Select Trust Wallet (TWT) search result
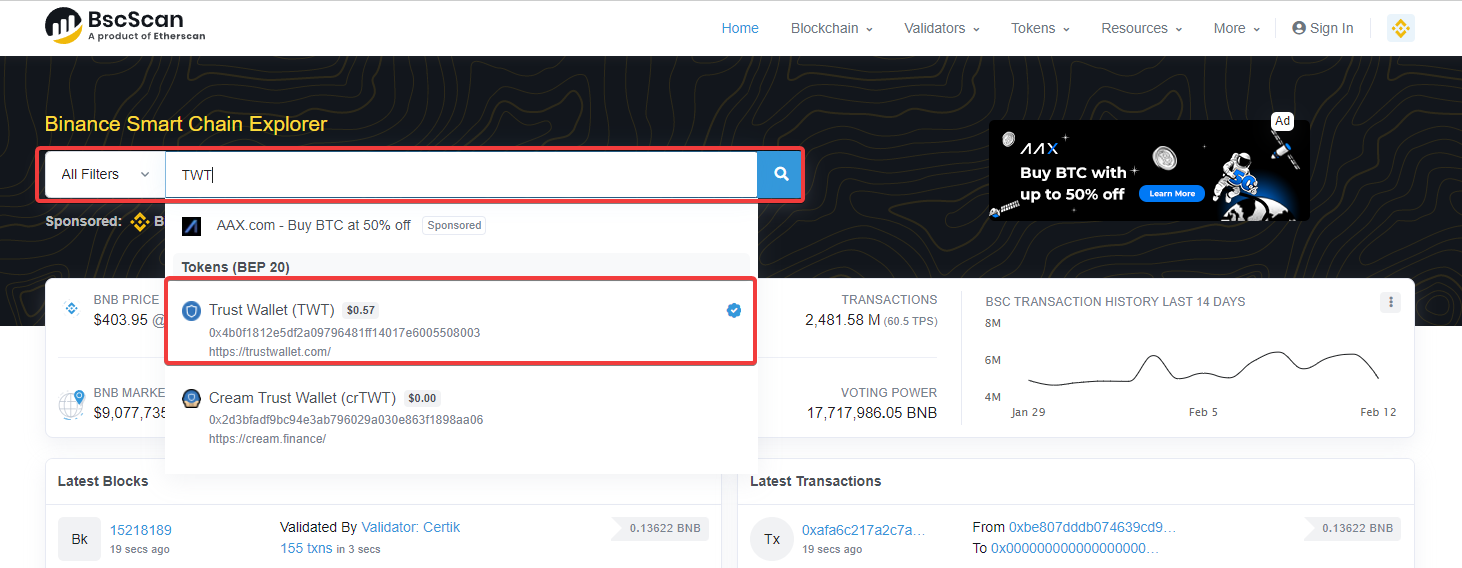 point(460,321)
